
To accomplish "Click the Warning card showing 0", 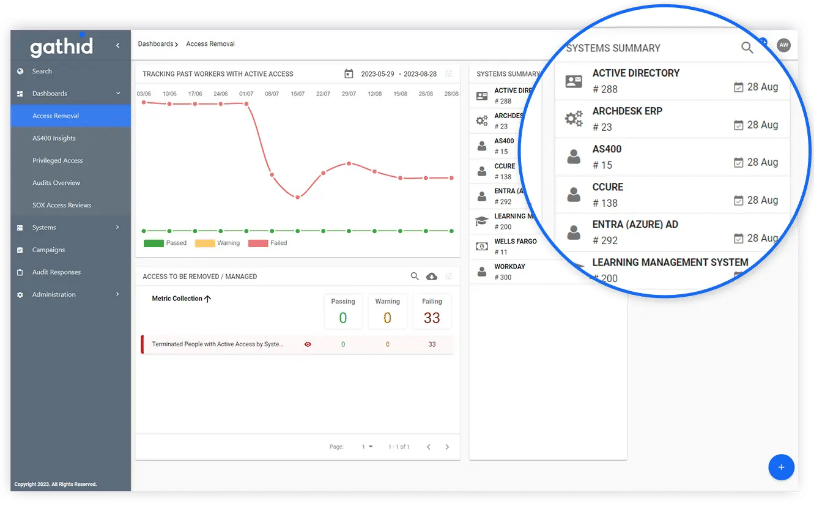I will coord(387,312).
